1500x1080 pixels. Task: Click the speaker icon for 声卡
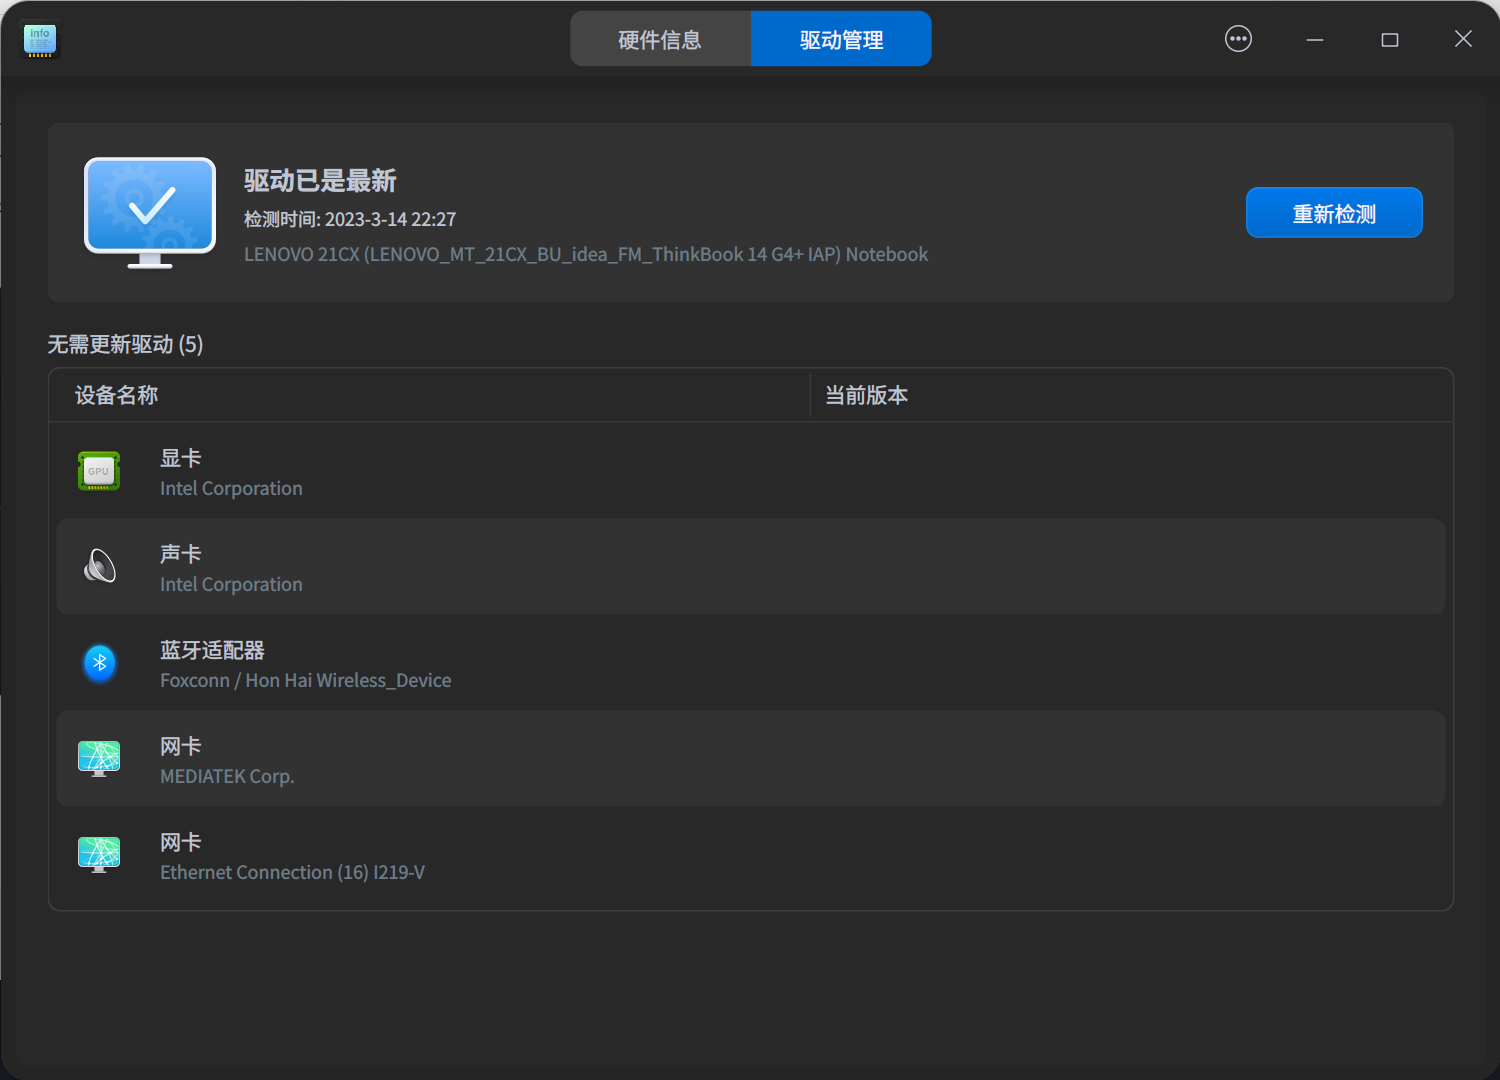[99, 567]
